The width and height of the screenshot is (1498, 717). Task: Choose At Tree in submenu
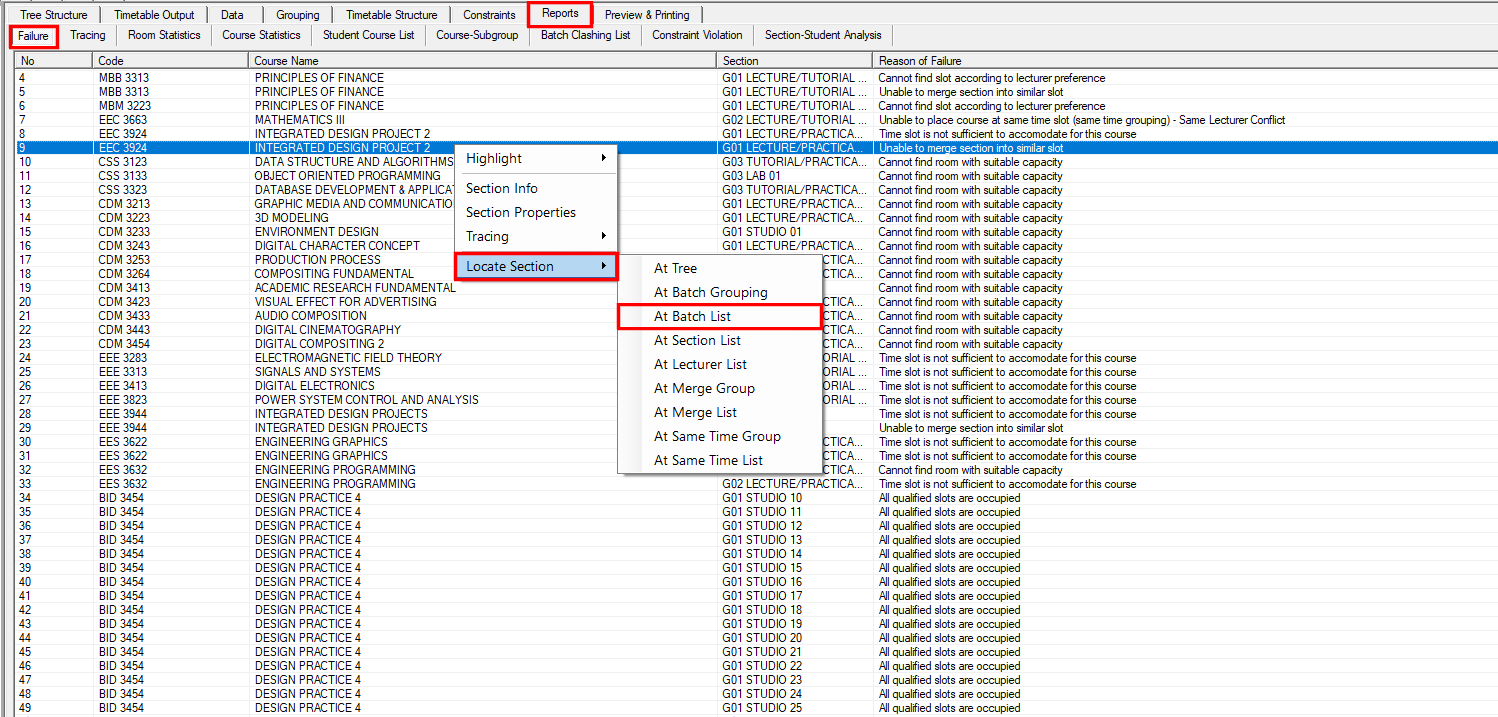tap(719, 268)
